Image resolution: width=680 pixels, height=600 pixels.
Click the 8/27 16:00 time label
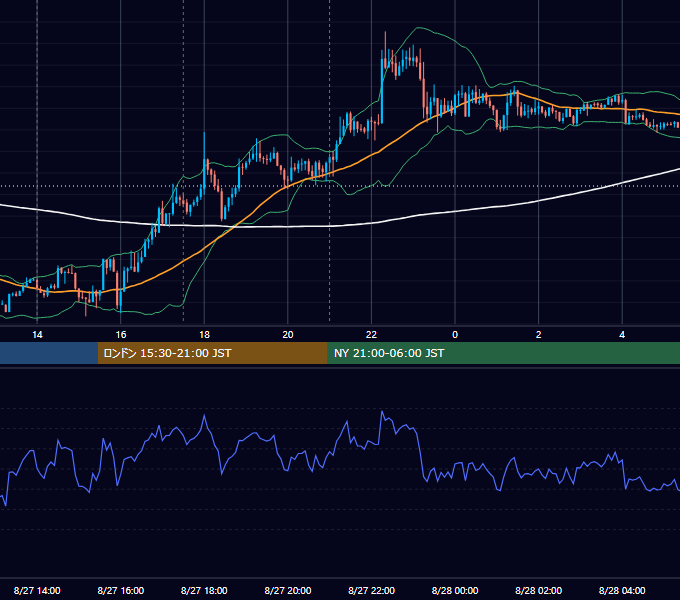121,590
